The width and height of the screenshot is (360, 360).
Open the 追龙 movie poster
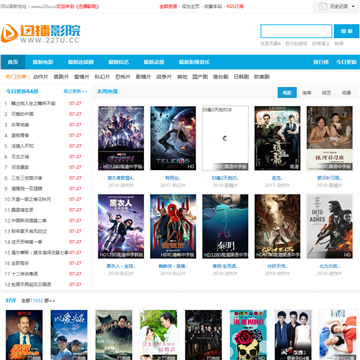pyautogui.click(x=277, y=138)
